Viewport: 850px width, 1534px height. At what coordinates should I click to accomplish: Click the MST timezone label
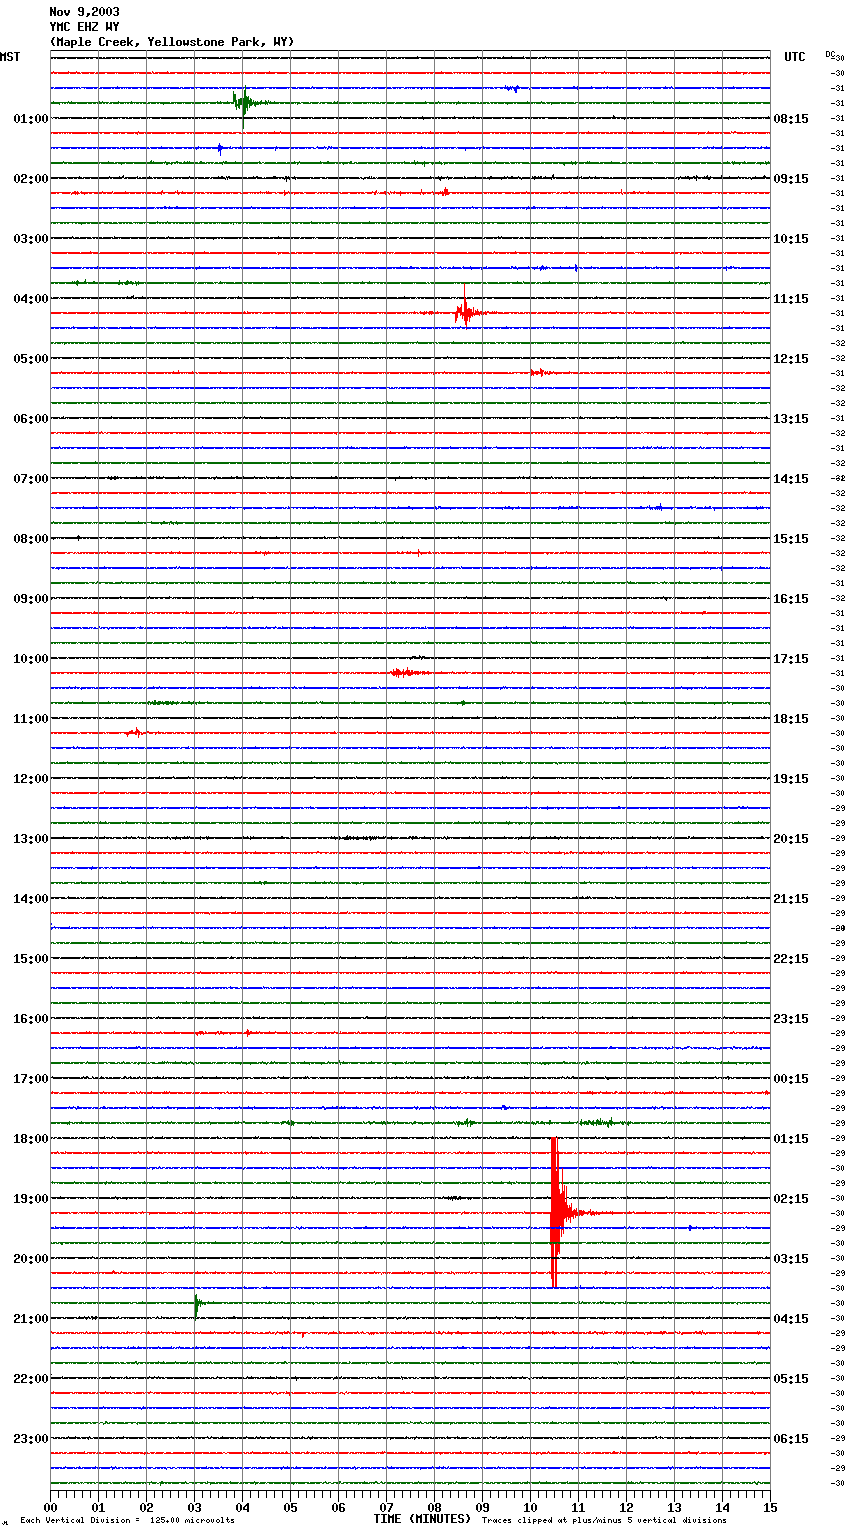tap(10, 57)
